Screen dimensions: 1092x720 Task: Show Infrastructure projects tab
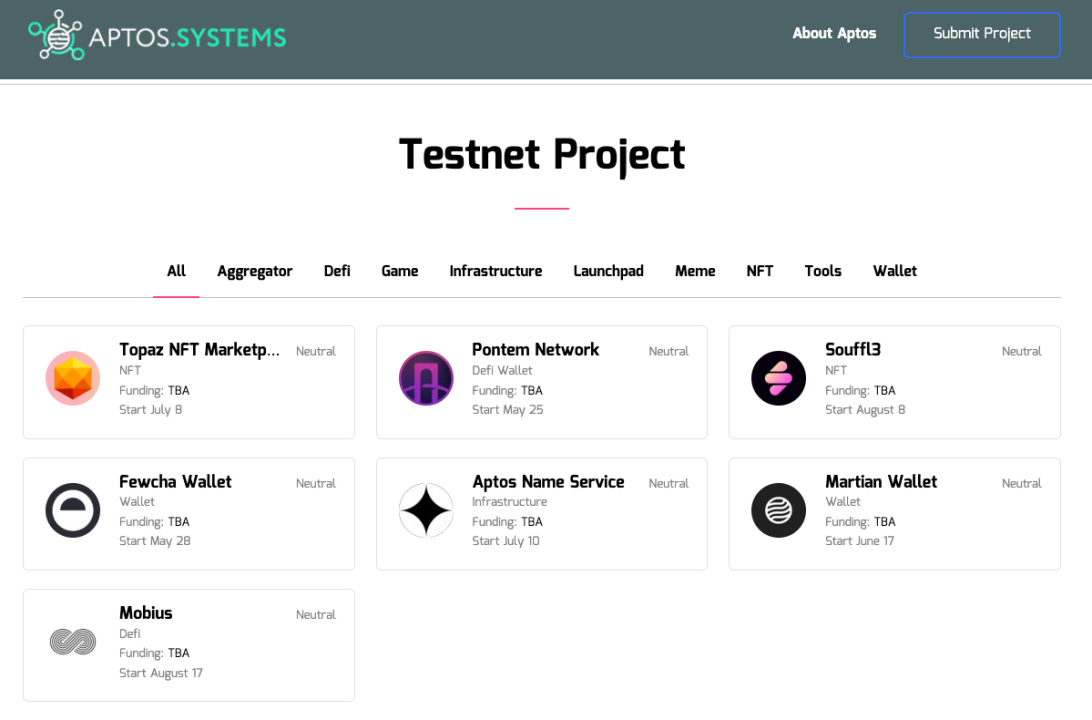[x=496, y=271]
